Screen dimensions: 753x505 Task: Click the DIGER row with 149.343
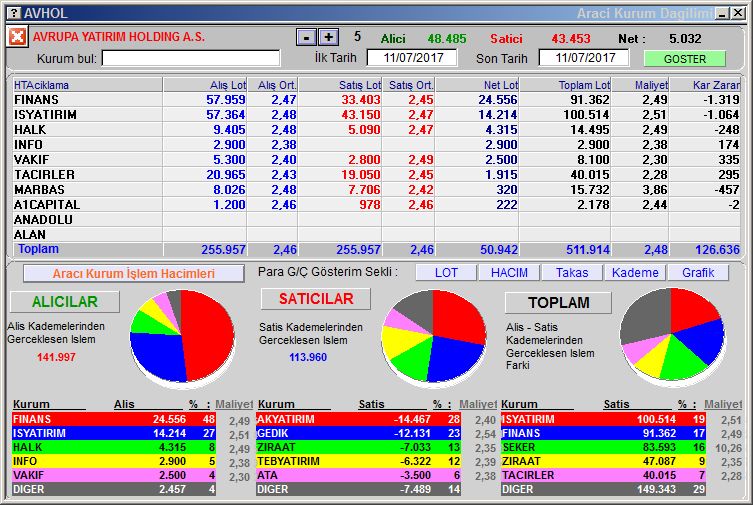click(x=603, y=489)
